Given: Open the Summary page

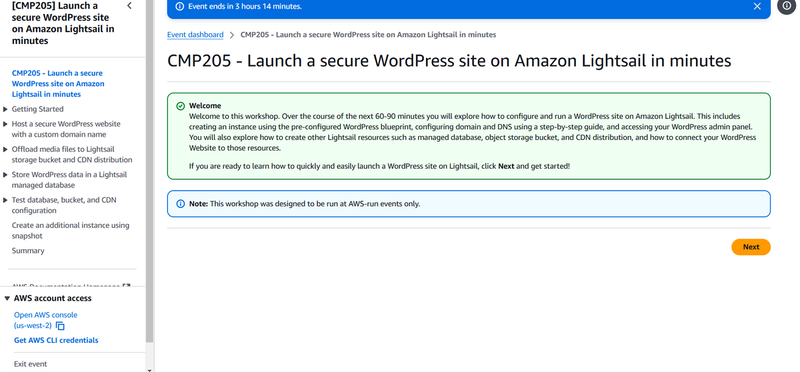Looking at the screenshot, I should point(28,251).
